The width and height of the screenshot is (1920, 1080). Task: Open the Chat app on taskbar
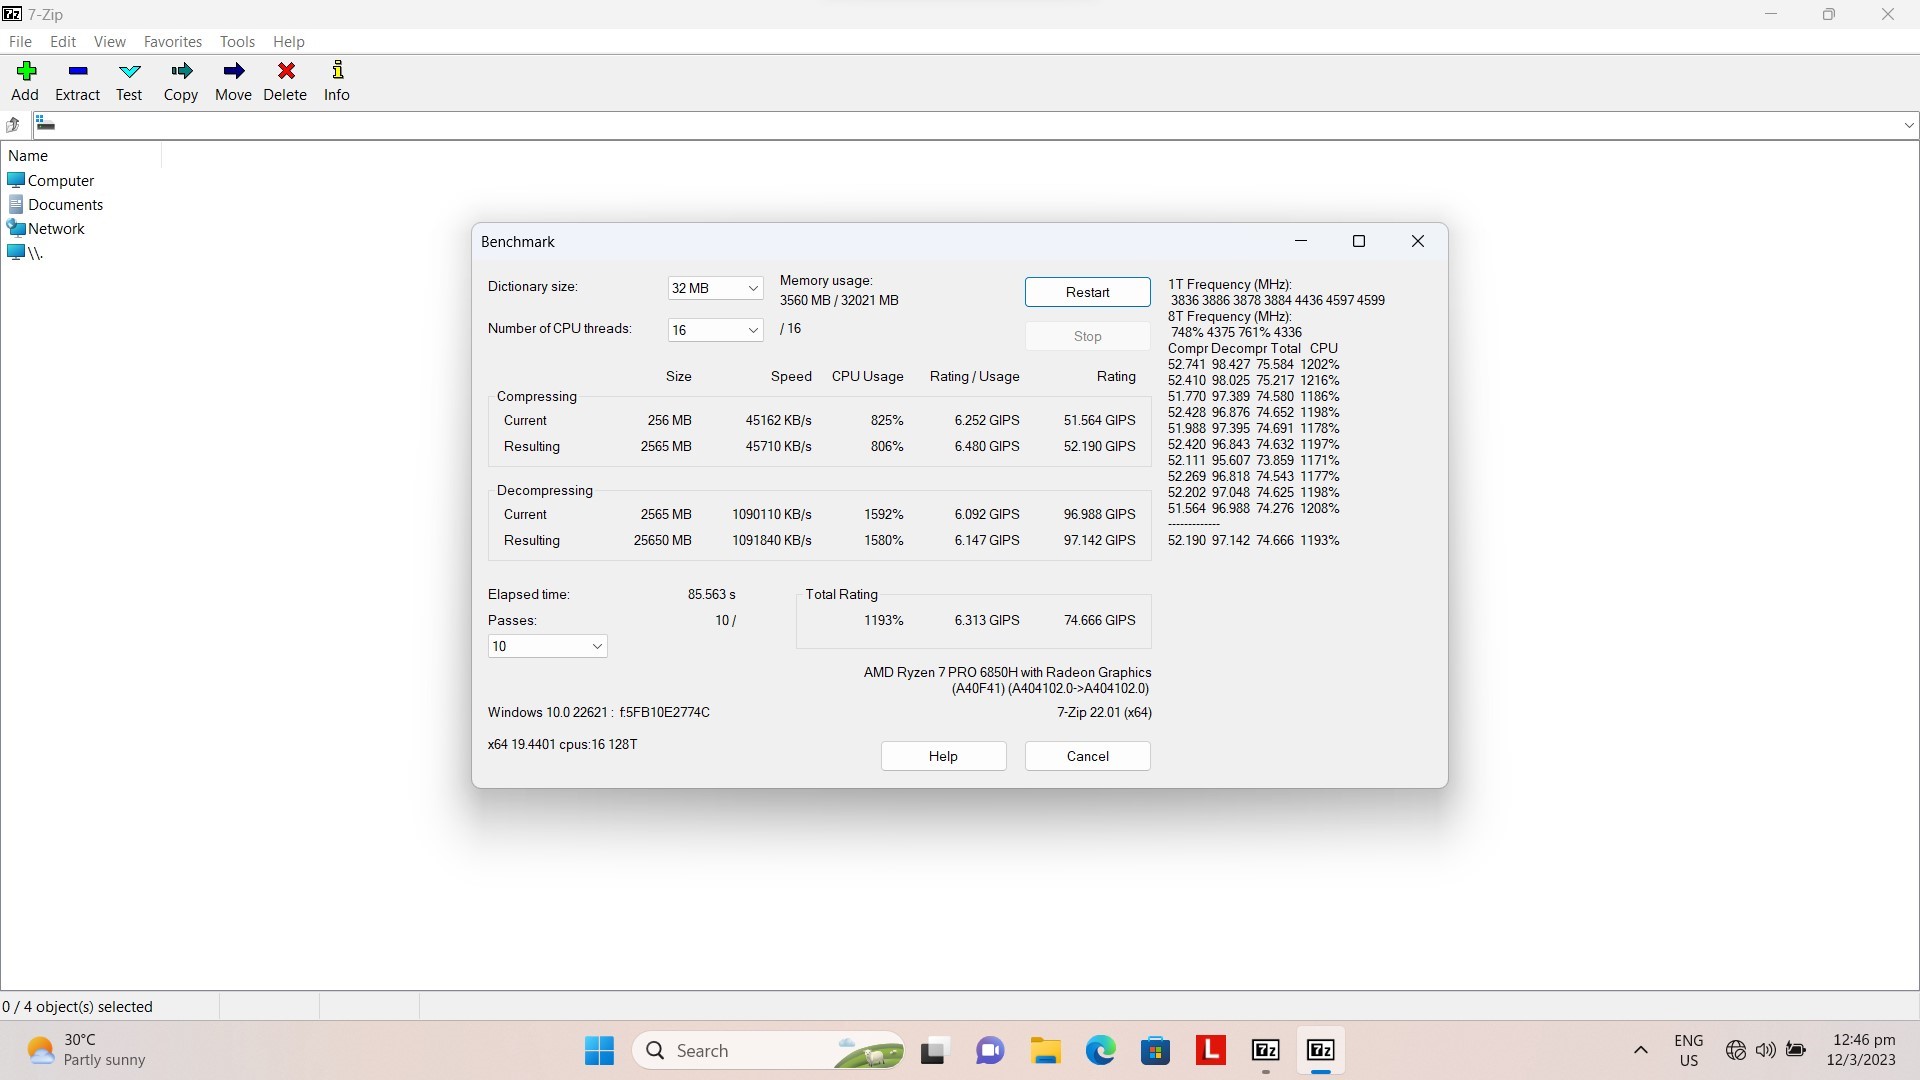(x=990, y=1050)
